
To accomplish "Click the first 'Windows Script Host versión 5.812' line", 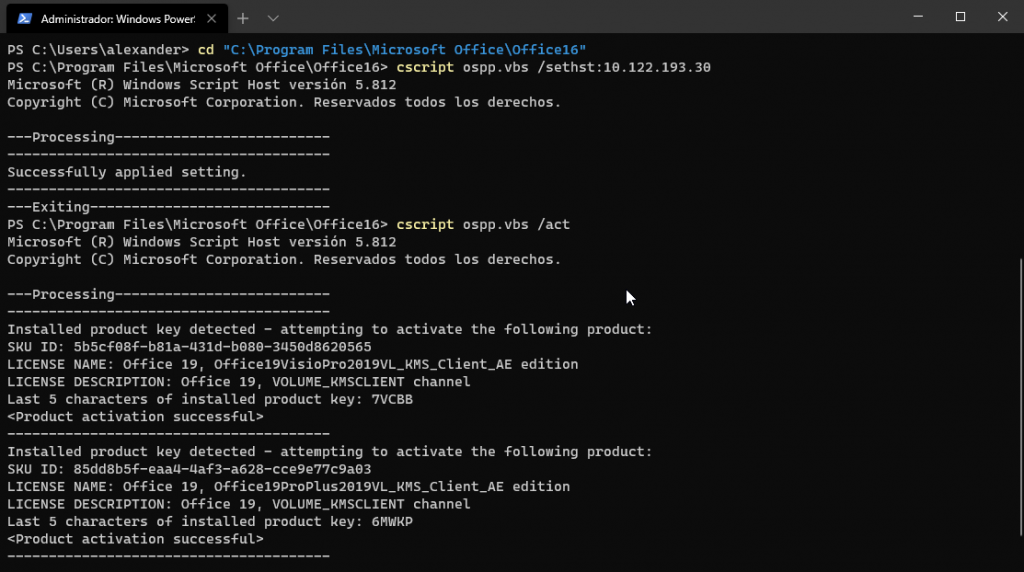I will point(202,85).
